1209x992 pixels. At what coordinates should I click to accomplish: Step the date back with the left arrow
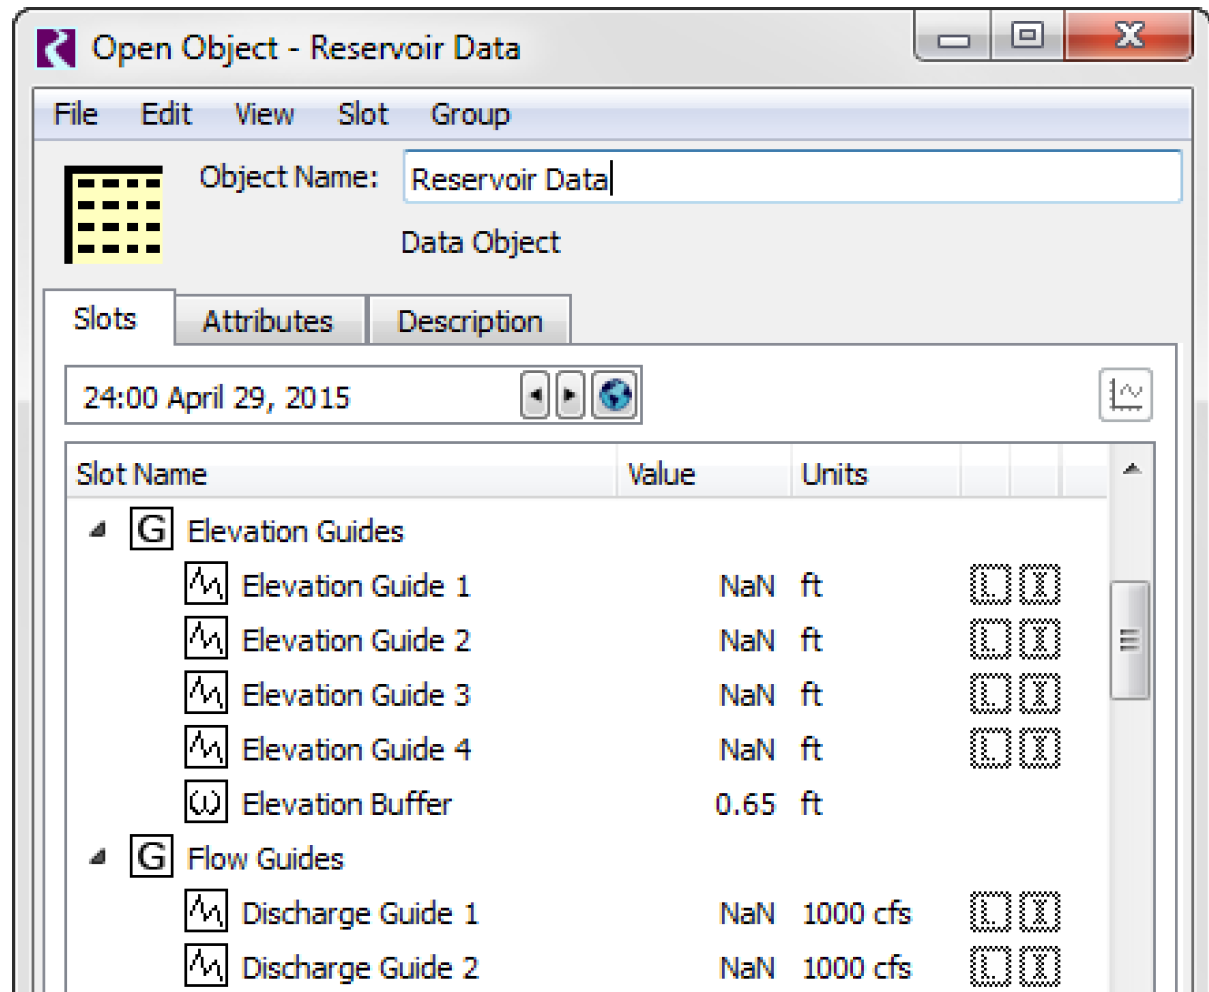tap(536, 397)
